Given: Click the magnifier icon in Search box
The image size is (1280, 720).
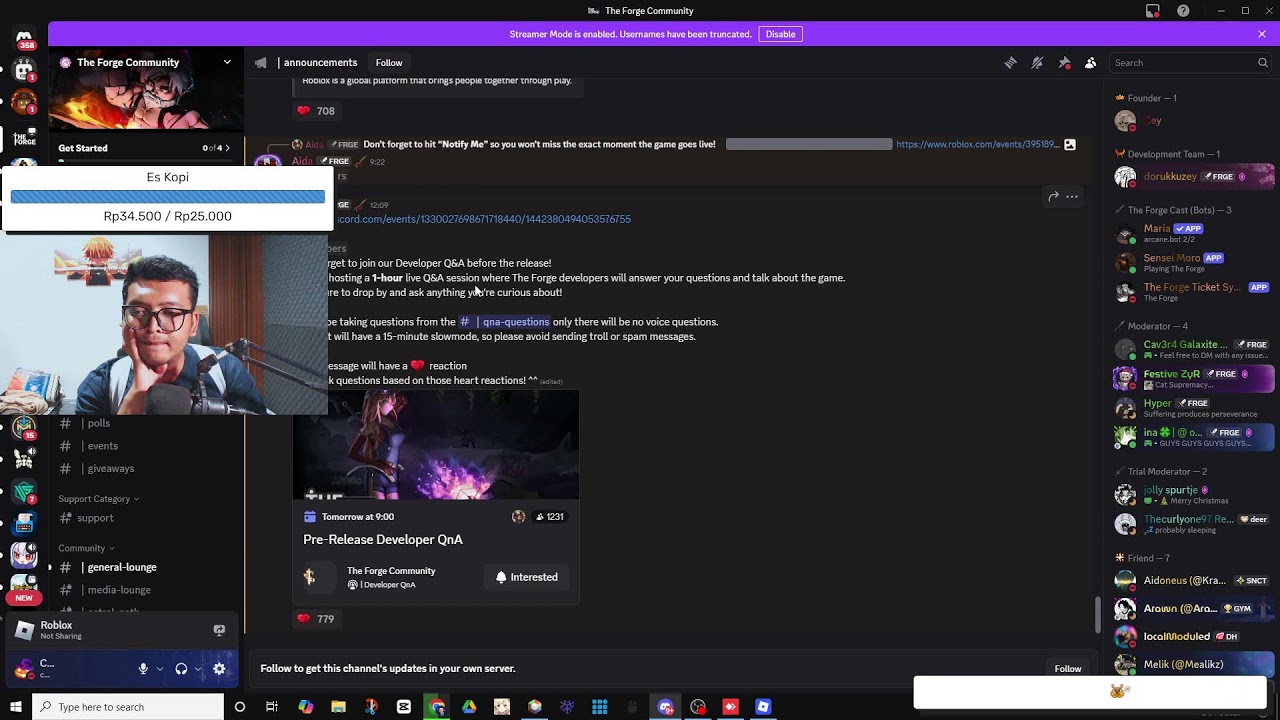Looking at the screenshot, I should pos(1263,62).
